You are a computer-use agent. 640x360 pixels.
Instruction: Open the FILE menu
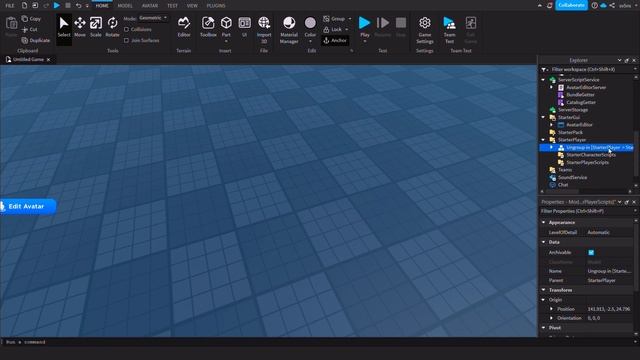click(x=10, y=5)
